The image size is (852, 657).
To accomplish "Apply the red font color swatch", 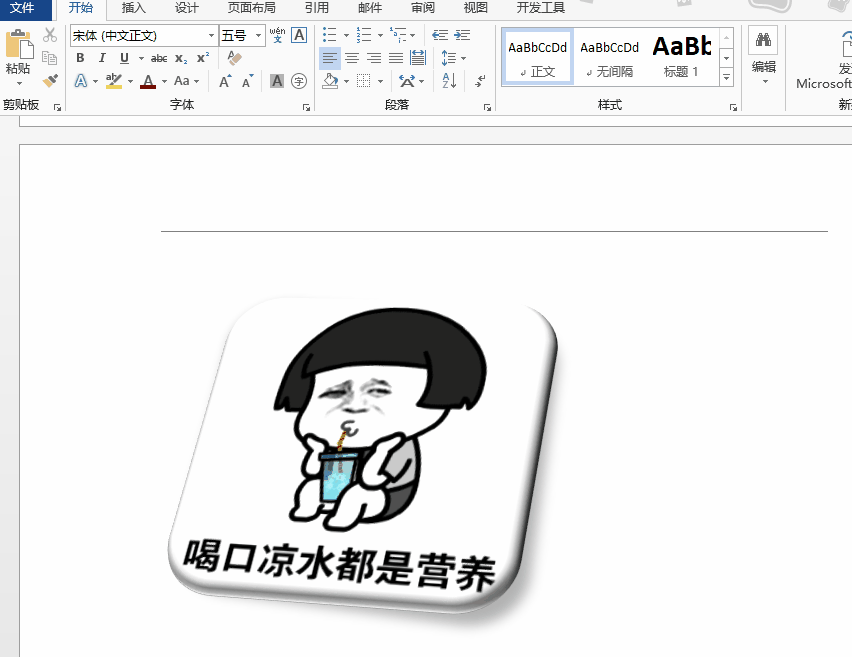I will [148, 82].
